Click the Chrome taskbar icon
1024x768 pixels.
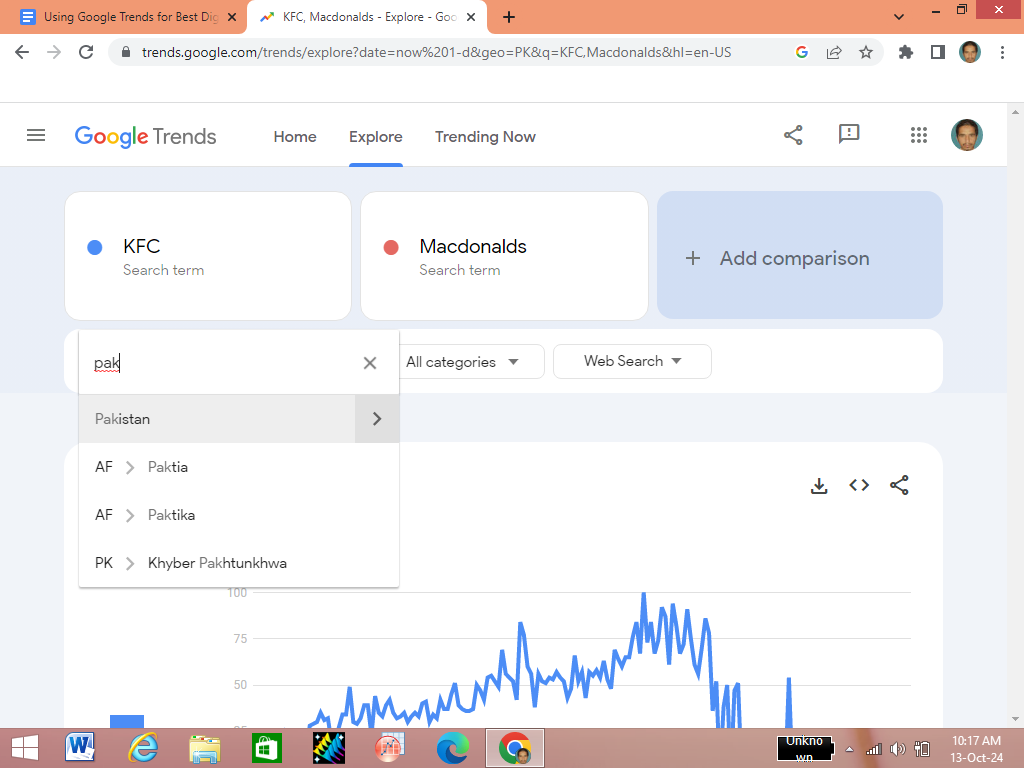[515, 748]
